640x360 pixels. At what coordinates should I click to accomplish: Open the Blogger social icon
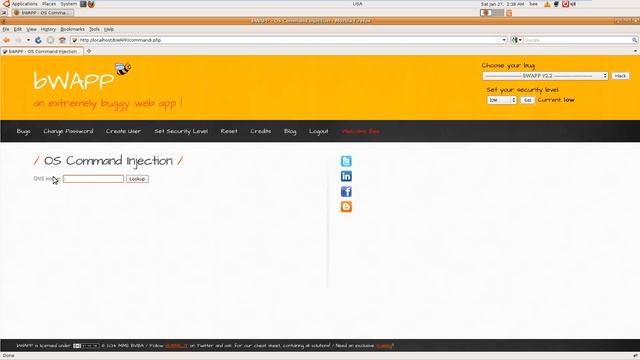point(346,207)
